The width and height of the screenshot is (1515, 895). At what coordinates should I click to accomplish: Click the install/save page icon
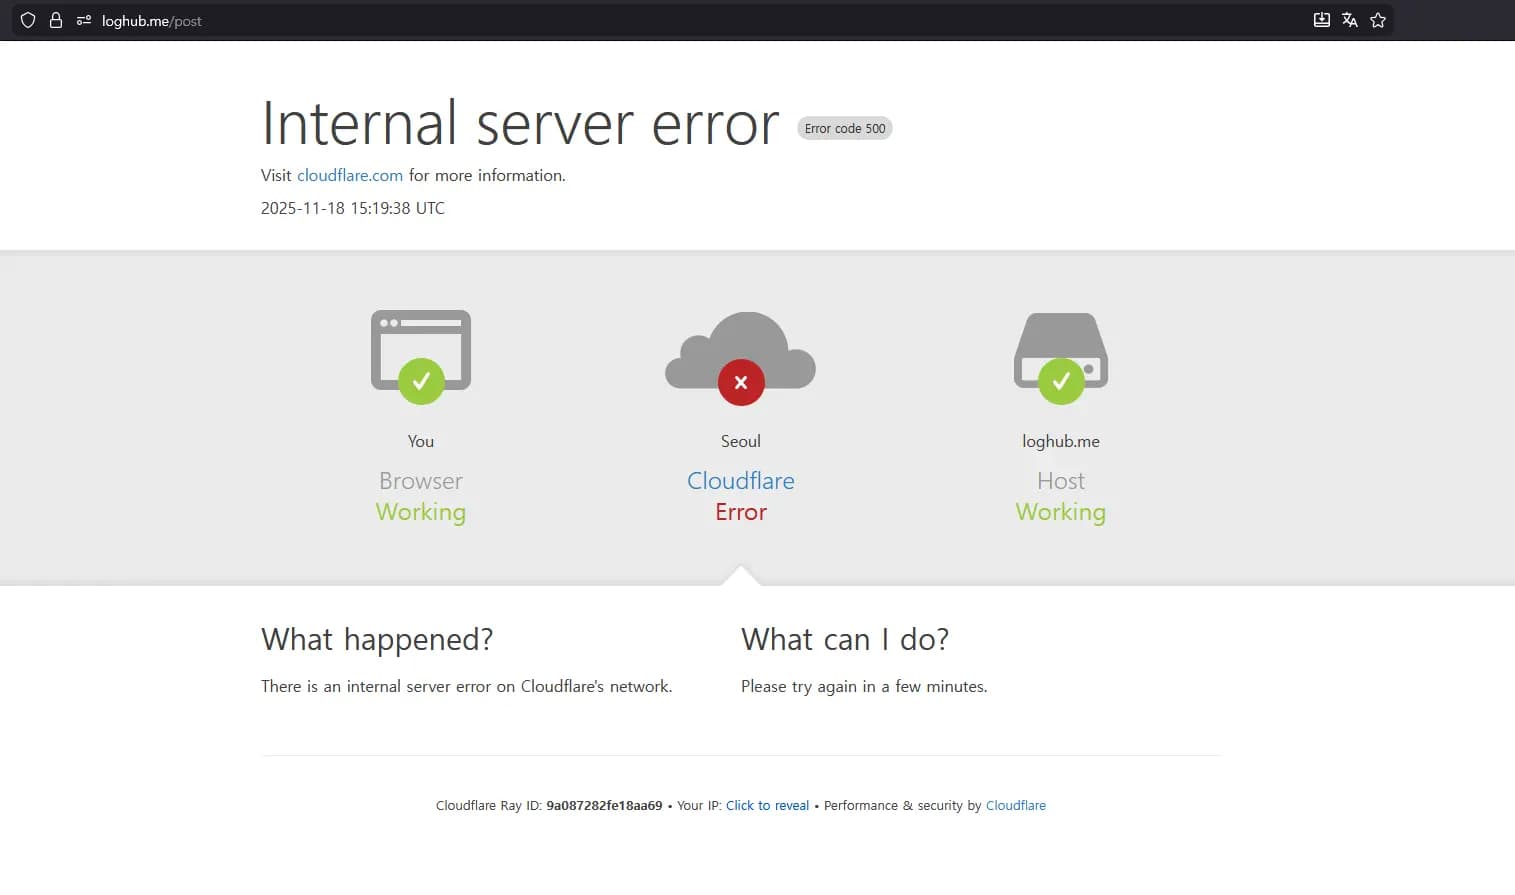pyautogui.click(x=1321, y=20)
